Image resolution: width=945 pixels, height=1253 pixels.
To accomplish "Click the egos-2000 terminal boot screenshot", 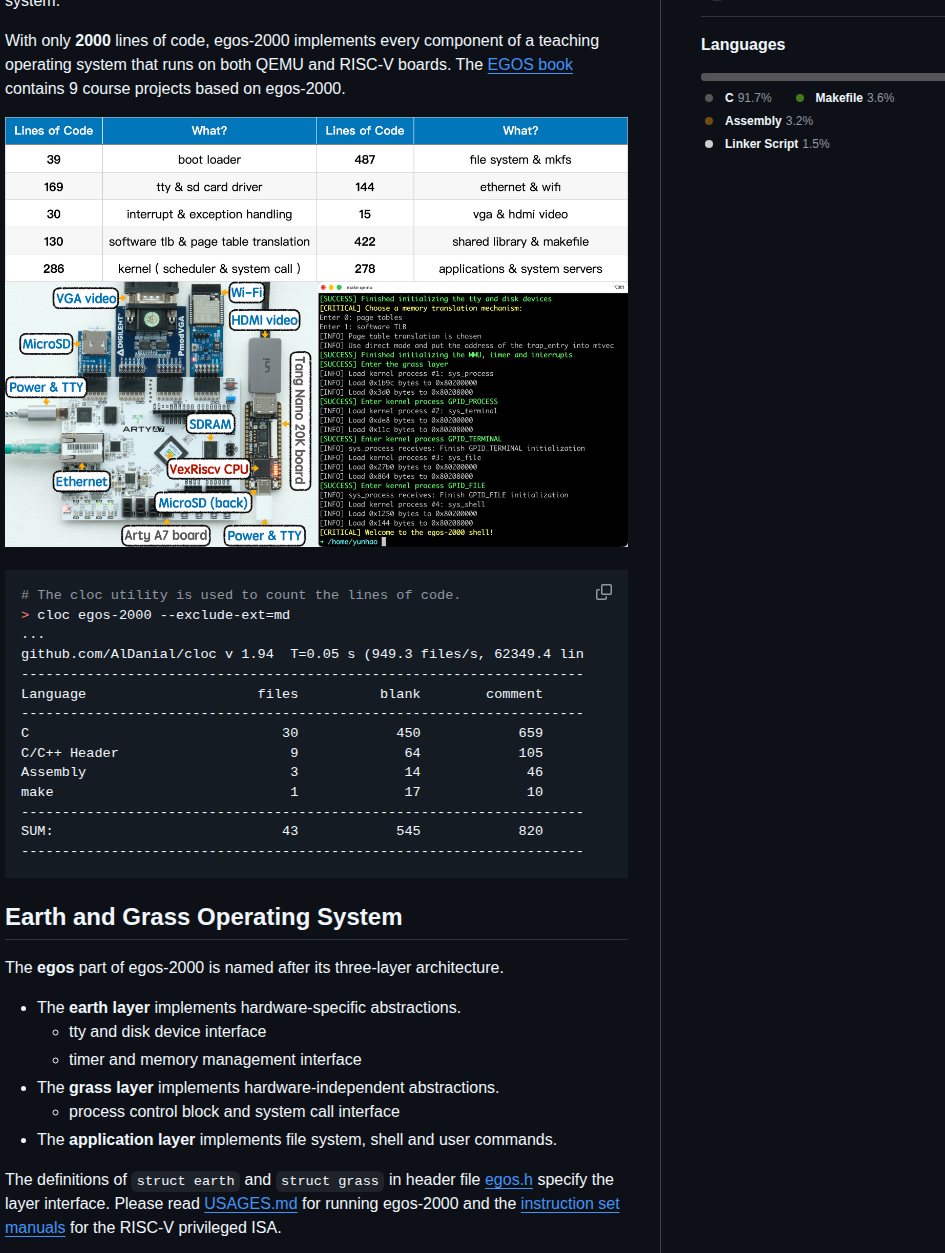I will [x=473, y=415].
